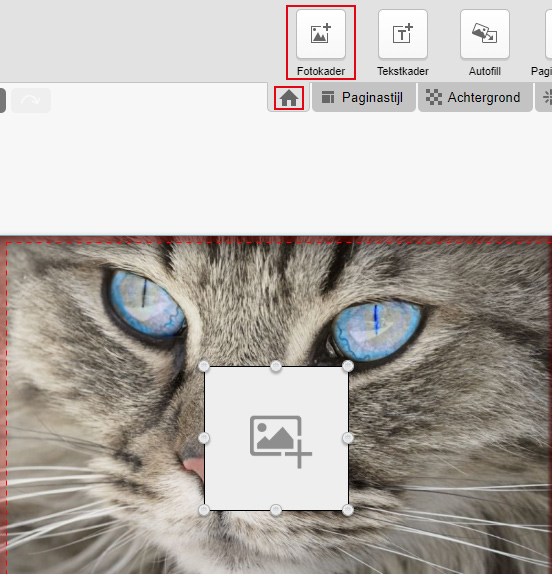Open the home tab icon
The width and height of the screenshot is (552, 574).
pos(289,98)
